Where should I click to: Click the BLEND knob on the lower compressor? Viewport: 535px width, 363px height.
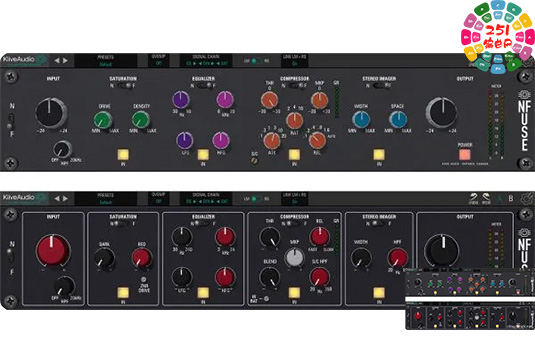pos(270,277)
